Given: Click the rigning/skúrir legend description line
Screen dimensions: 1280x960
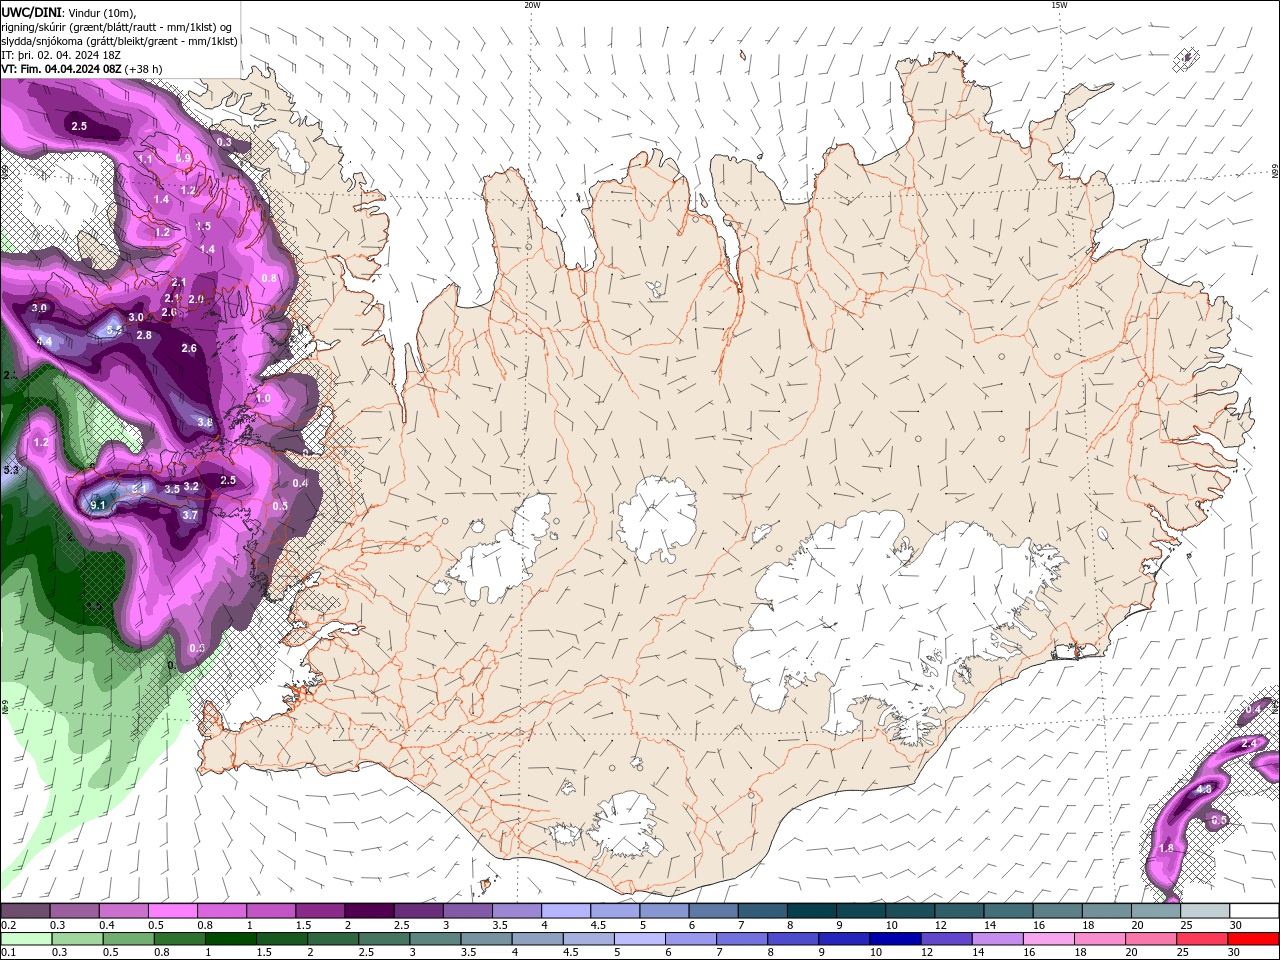Looking at the screenshot, I should tap(117, 26).
